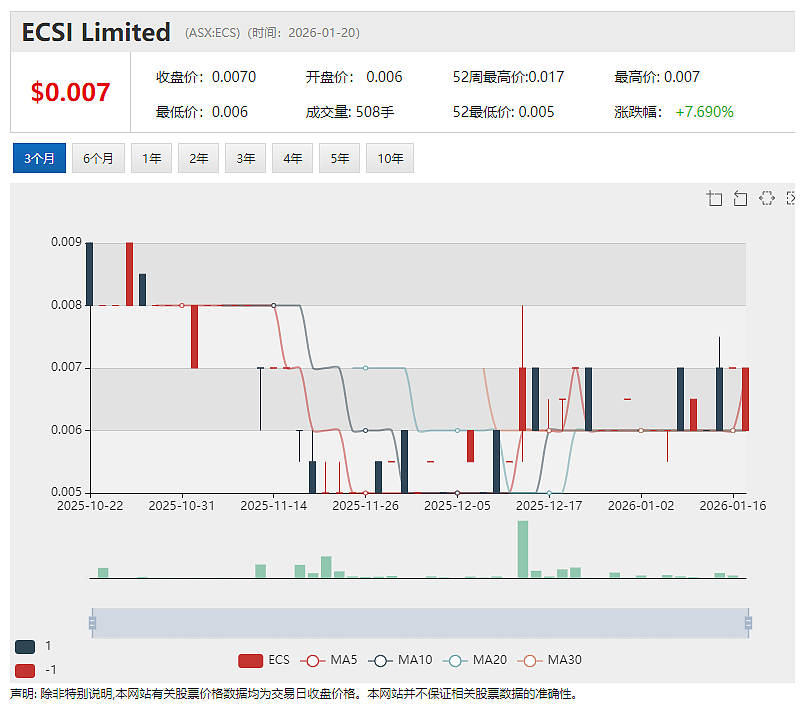808x712 pixels.
Task: Click the 最低价: 0.006 value
Action: click(x=201, y=112)
